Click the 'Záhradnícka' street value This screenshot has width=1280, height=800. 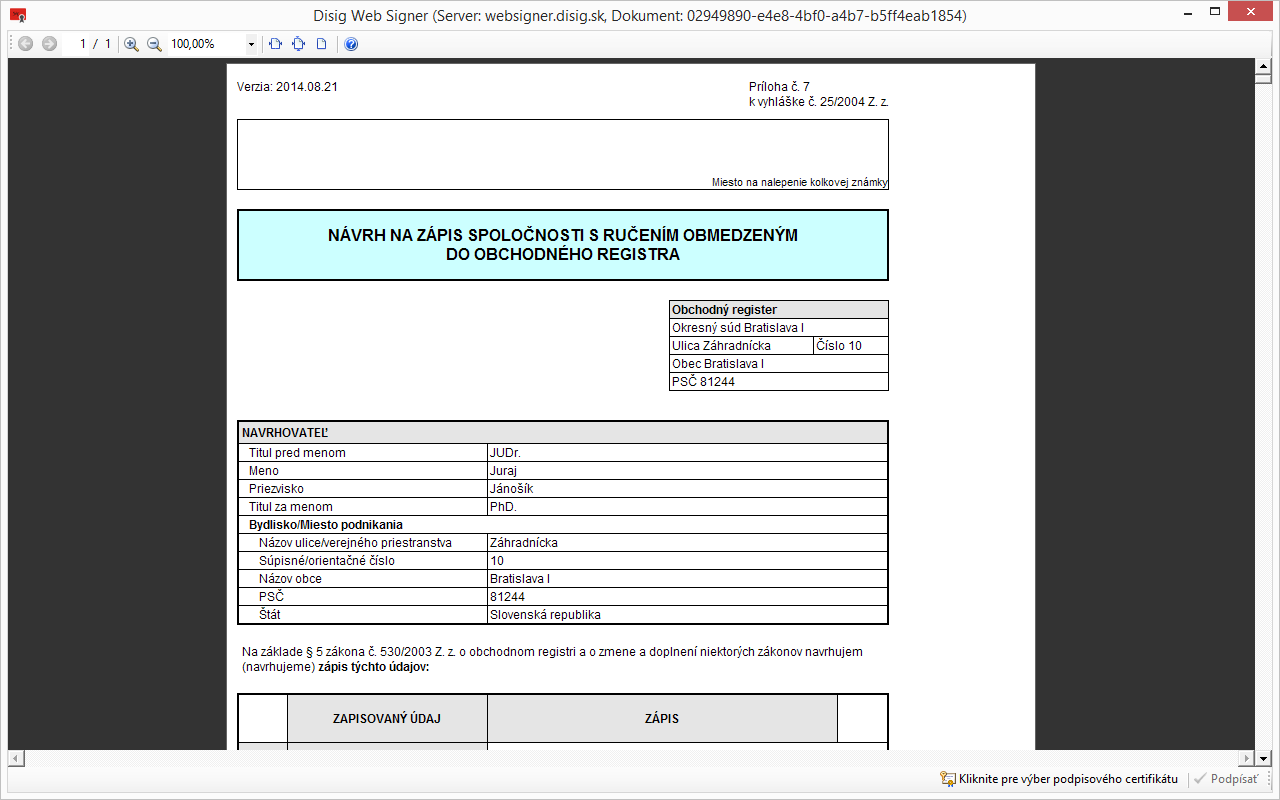tap(524, 543)
